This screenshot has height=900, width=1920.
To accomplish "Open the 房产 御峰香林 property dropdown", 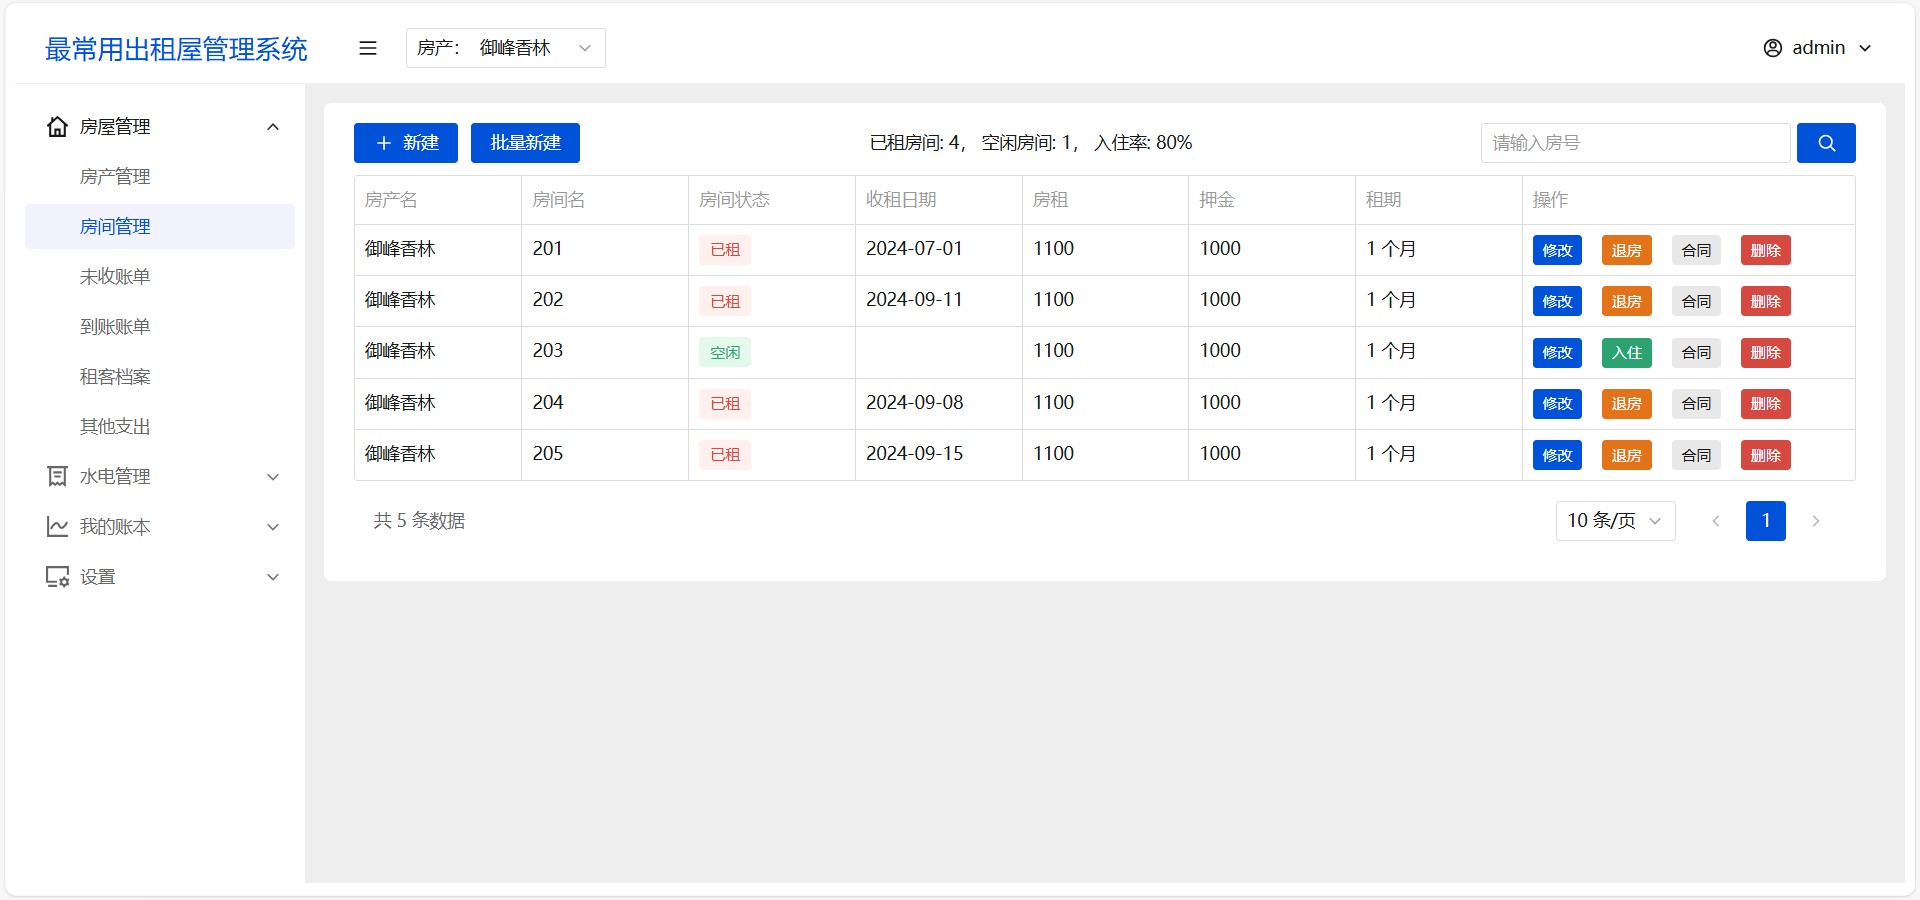I will (506, 48).
